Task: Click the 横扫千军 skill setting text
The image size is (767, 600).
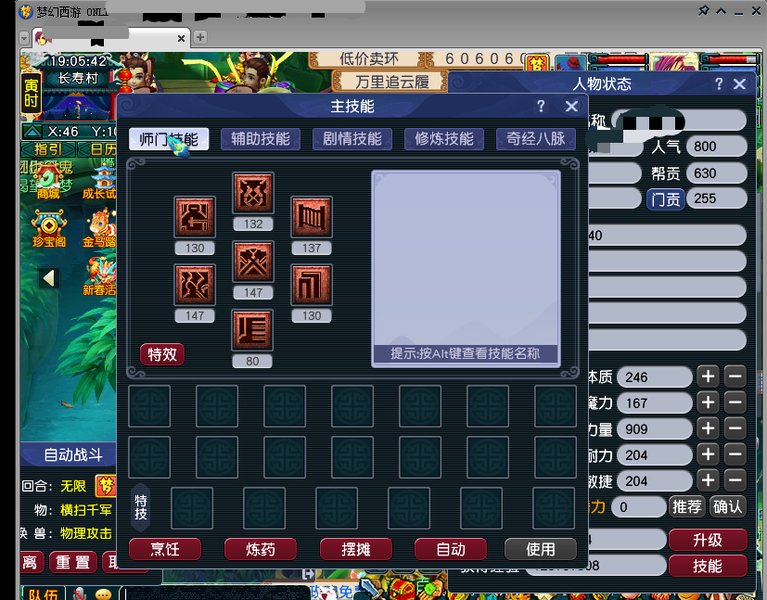Action: click(86, 510)
